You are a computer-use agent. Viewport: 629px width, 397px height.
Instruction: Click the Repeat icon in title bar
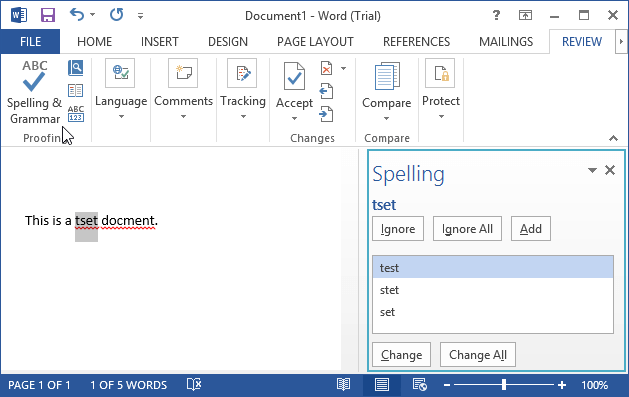[116, 15]
